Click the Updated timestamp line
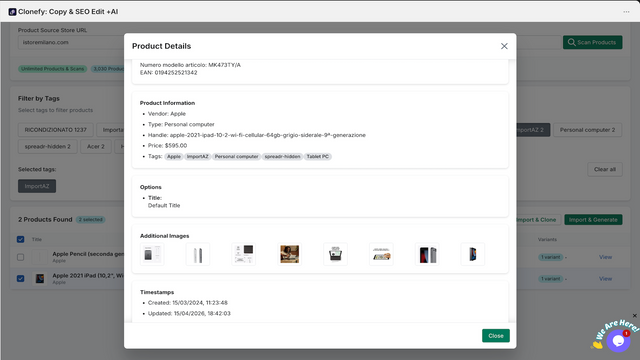 tap(189, 313)
